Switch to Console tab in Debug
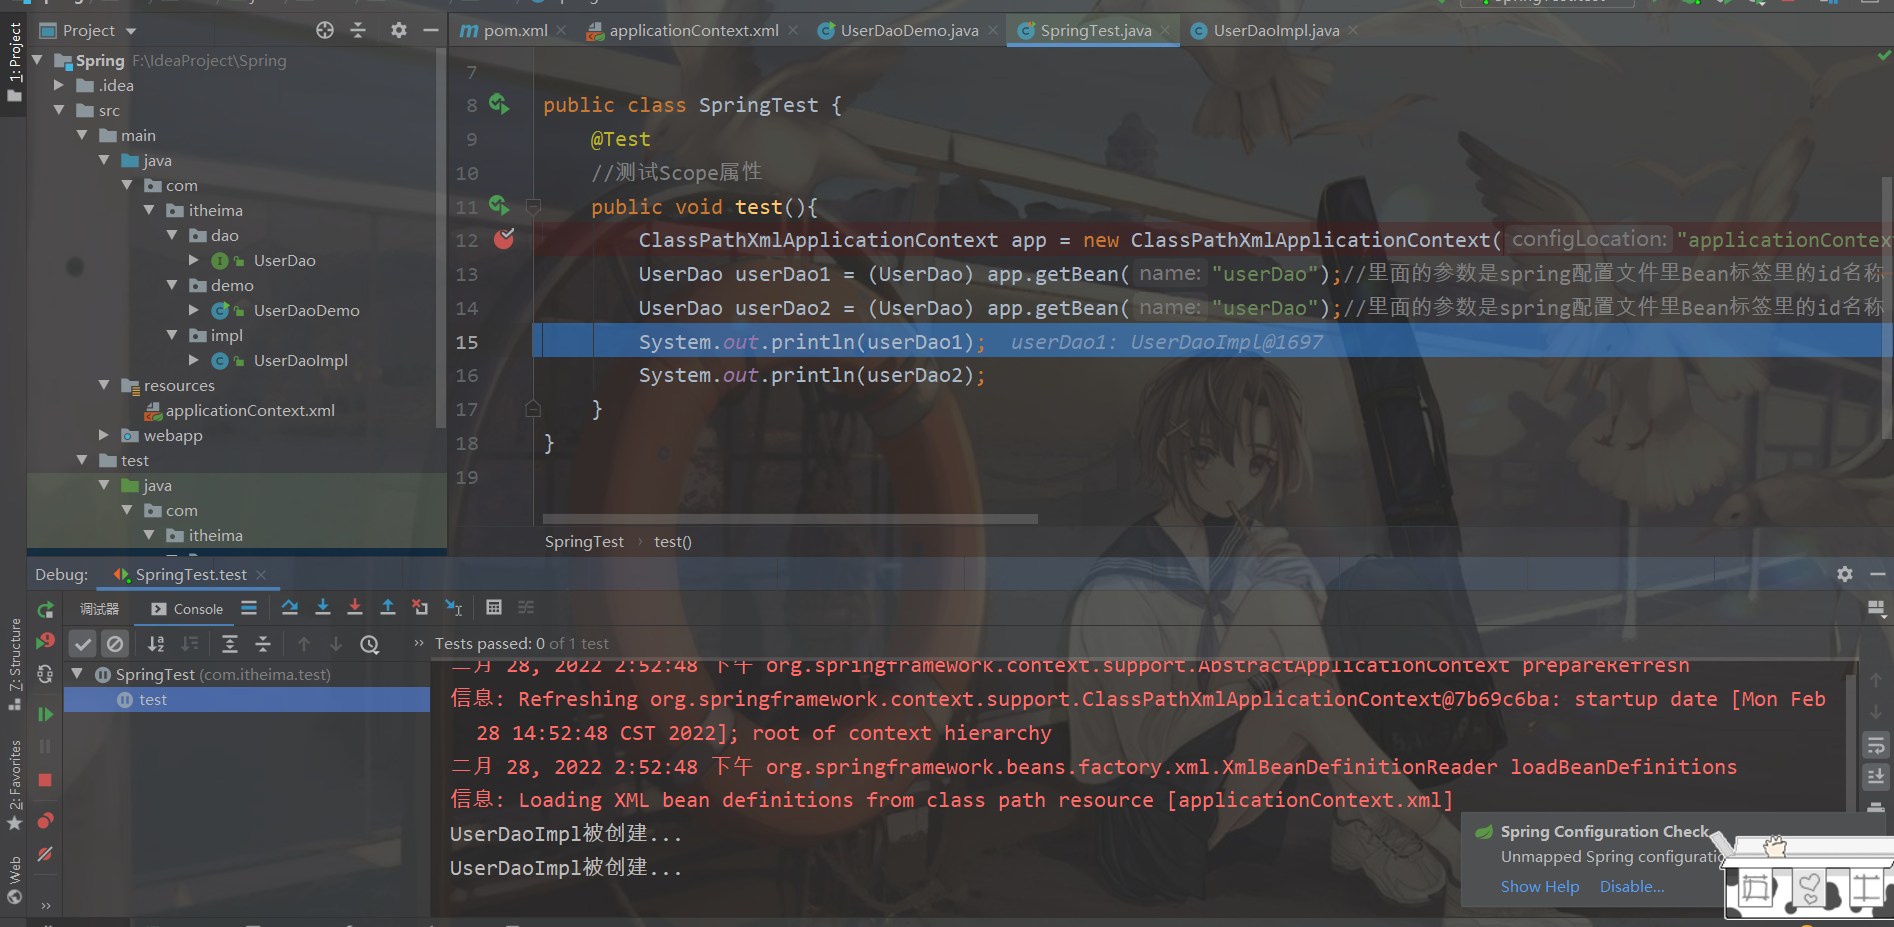Screen dimensions: 1894x927 click(187, 609)
